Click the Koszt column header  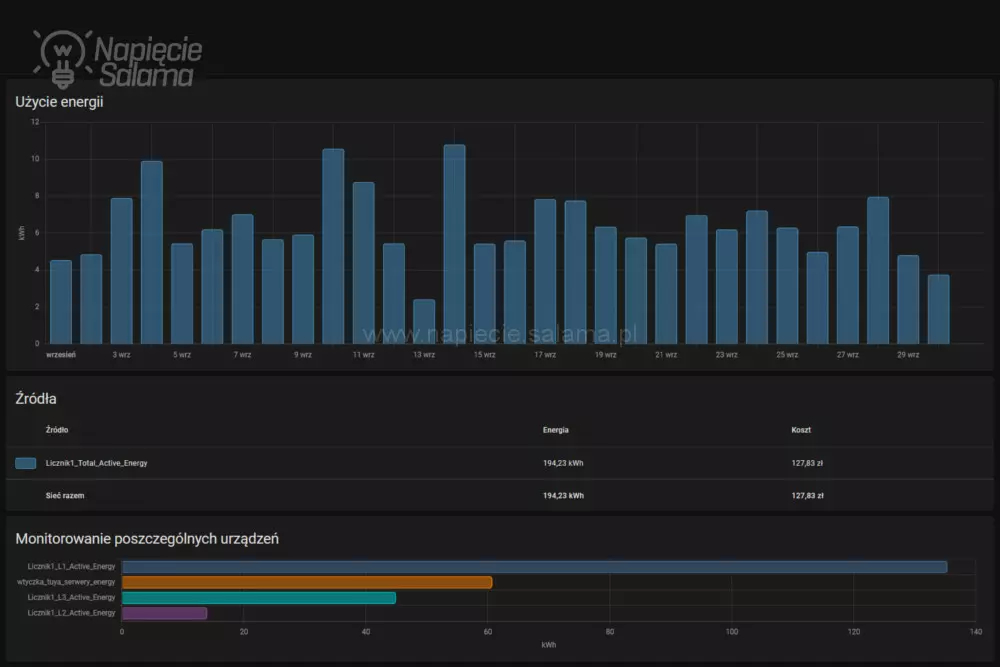coord(801,430)
